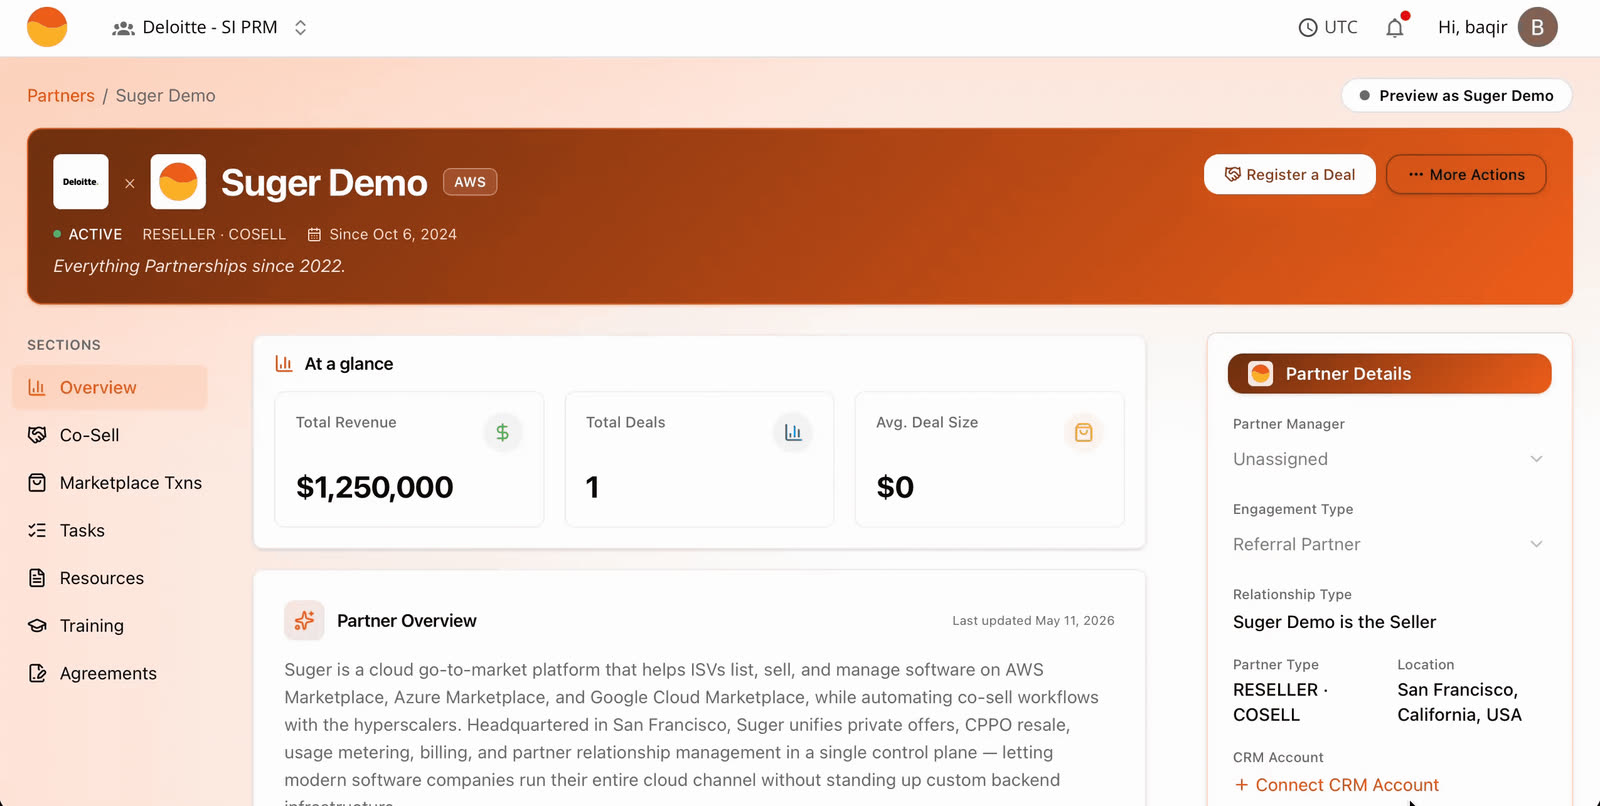Click Preview as Suger Demo
This screenshot has height=806, width=1600.
(1457, 96)
